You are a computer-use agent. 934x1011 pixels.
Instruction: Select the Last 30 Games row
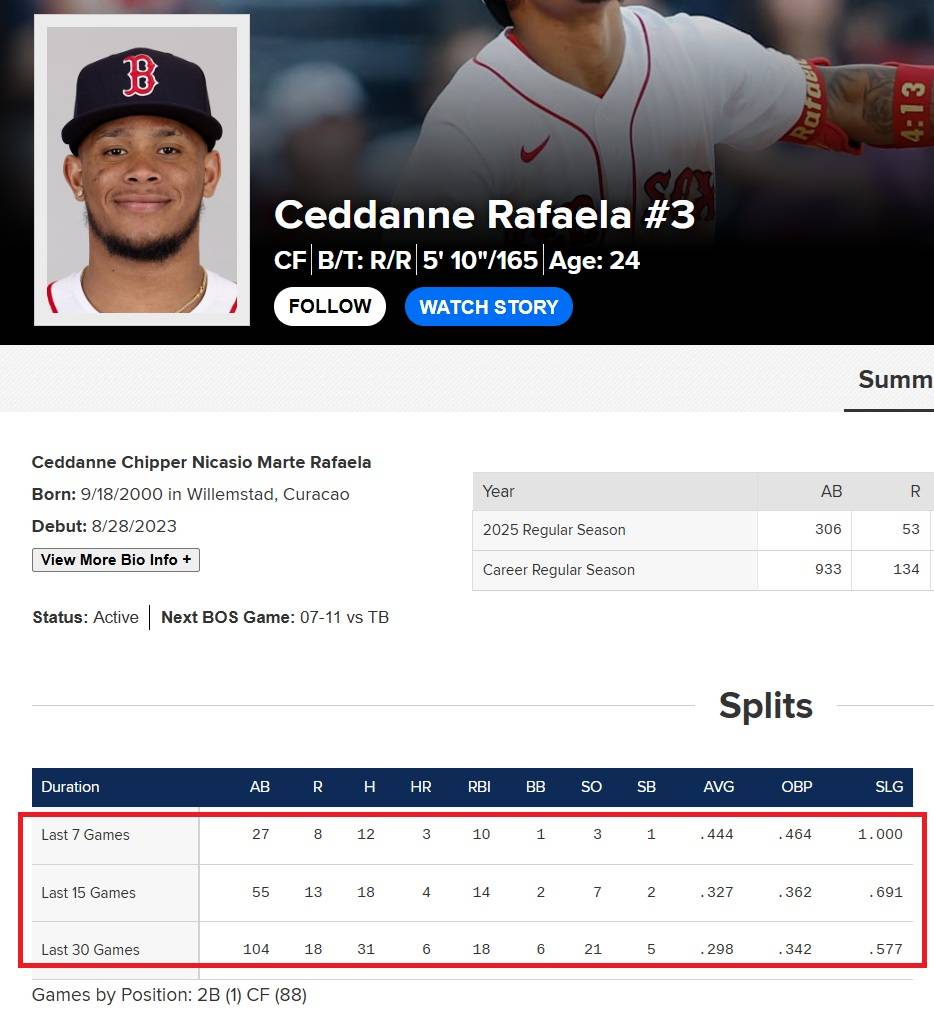[x=91, y=950]
